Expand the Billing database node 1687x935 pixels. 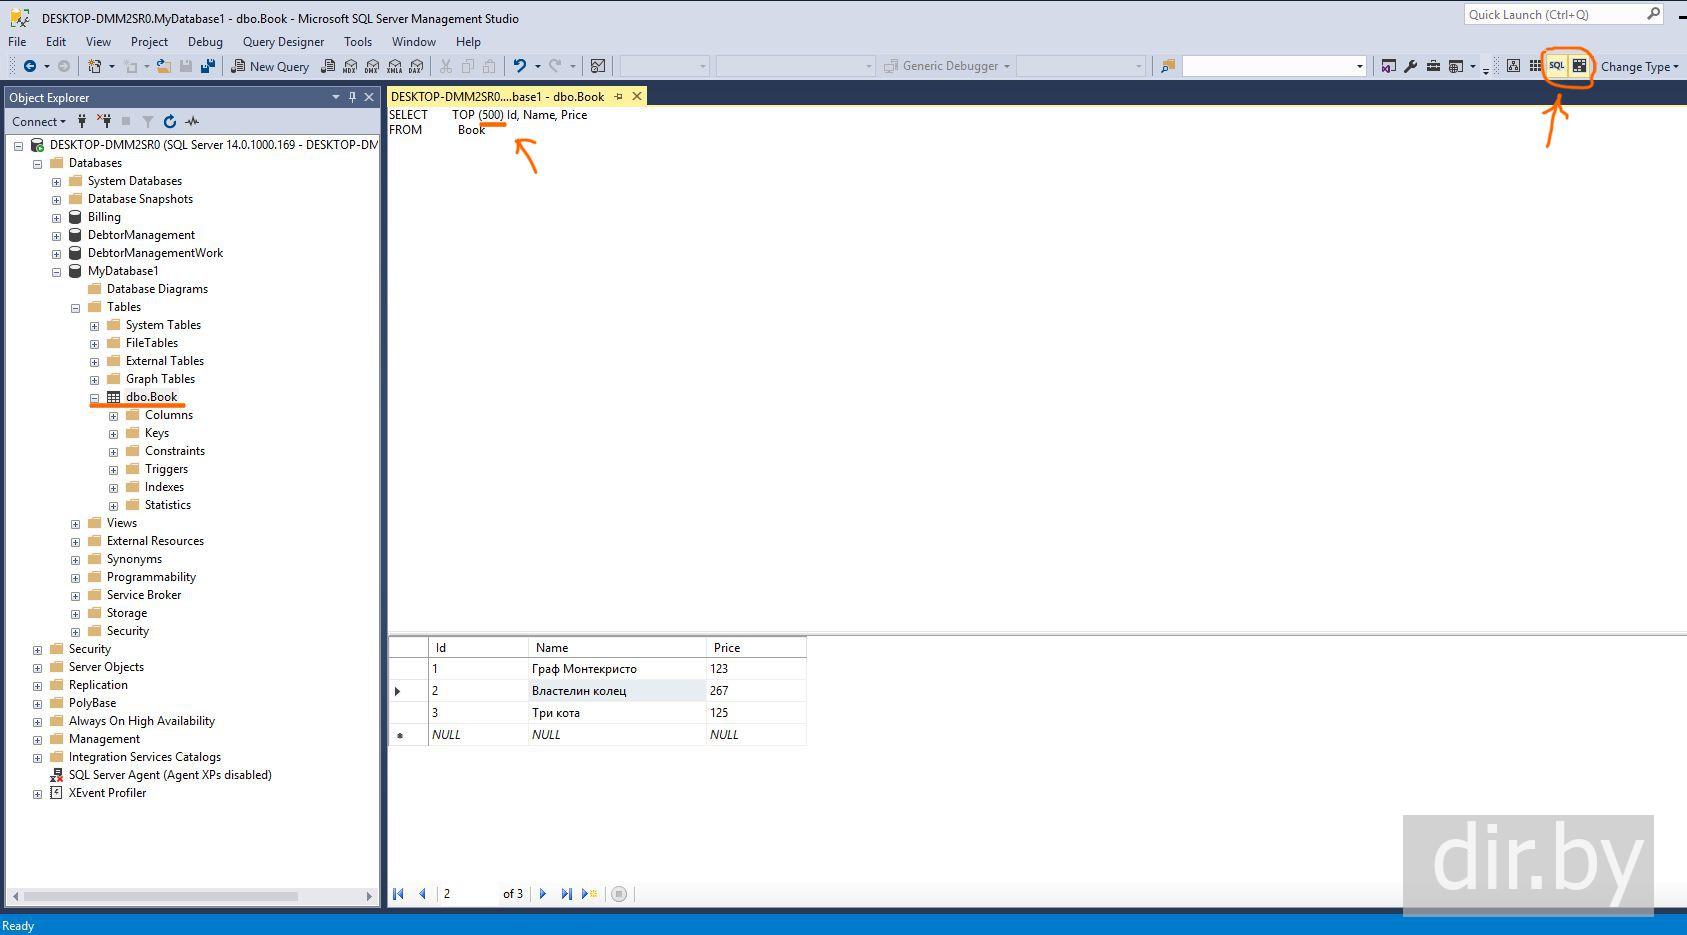[56, 218]
